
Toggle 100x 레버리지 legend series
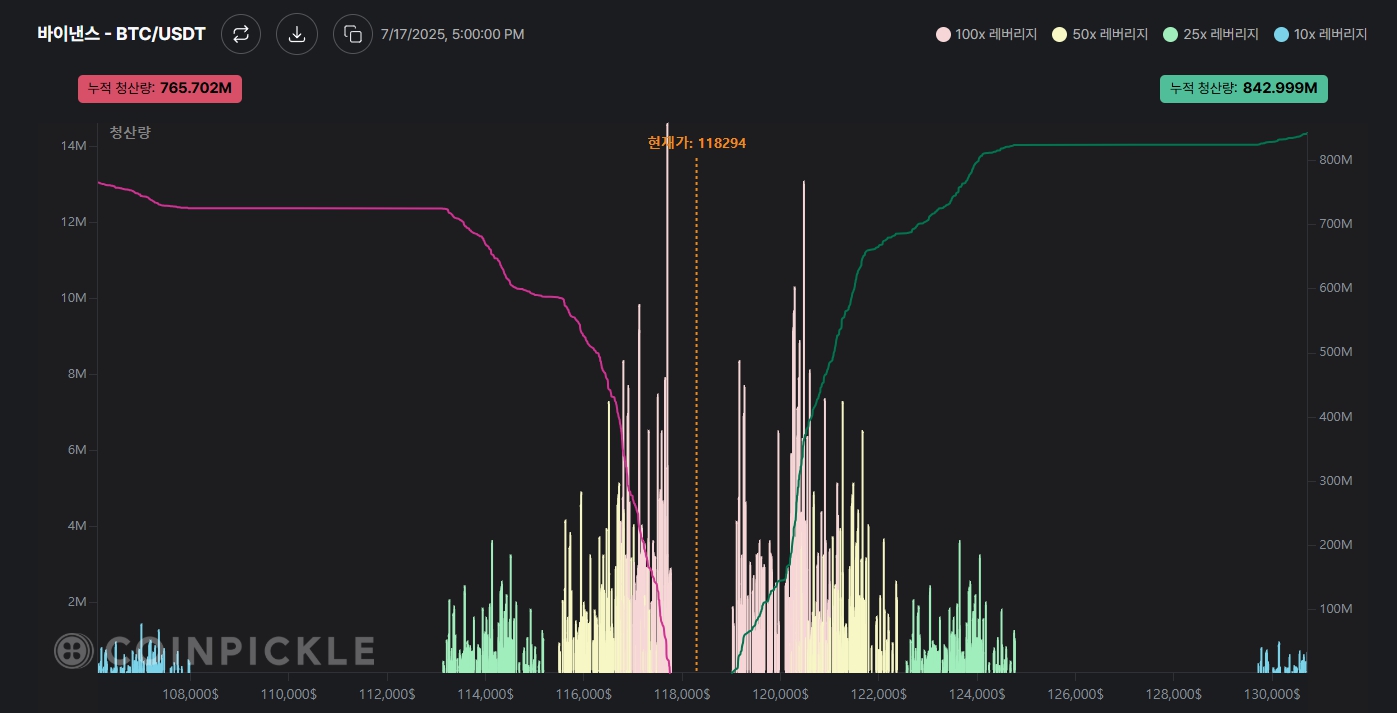(986, 34)
